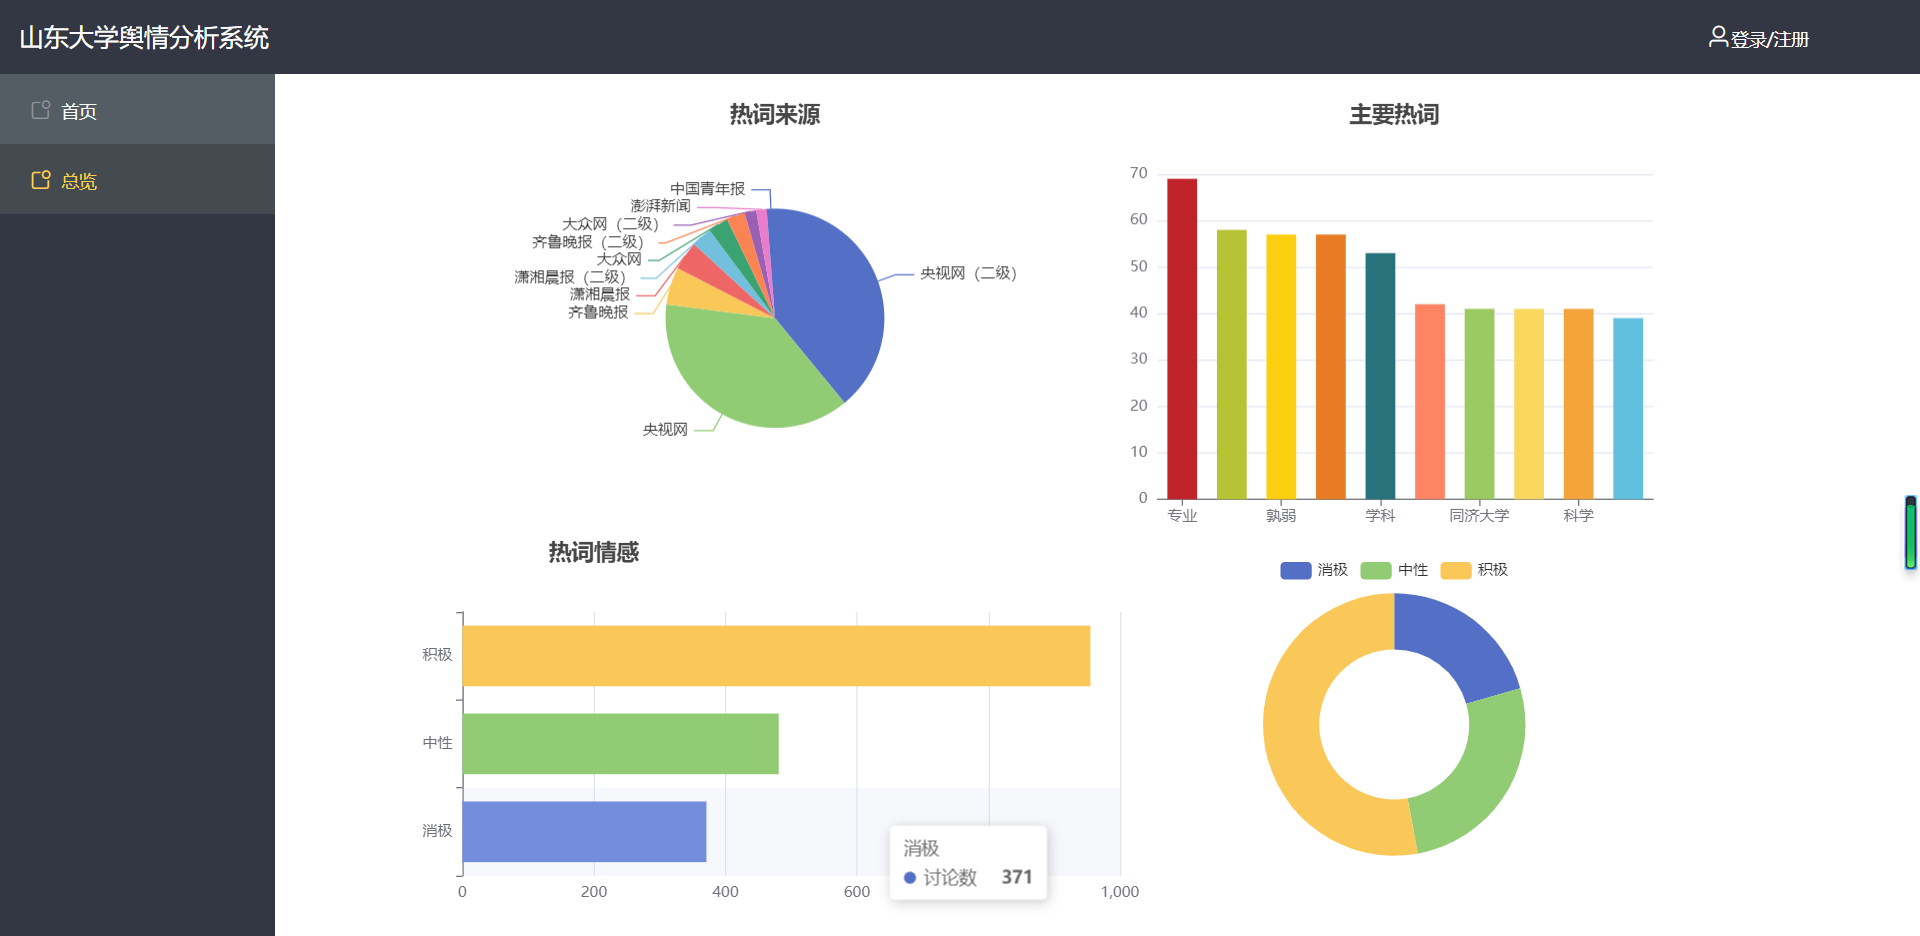
Task: Select the 央视网（二级） pie label
Action: tap(968, 273)
